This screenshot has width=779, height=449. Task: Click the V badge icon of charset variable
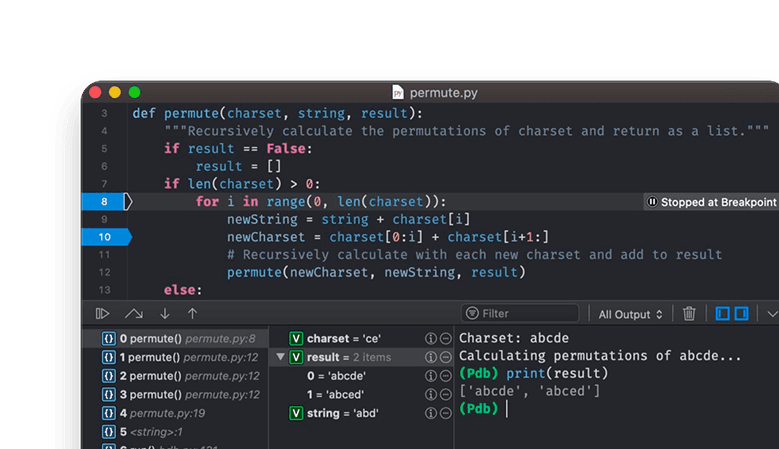click(296, 339)
